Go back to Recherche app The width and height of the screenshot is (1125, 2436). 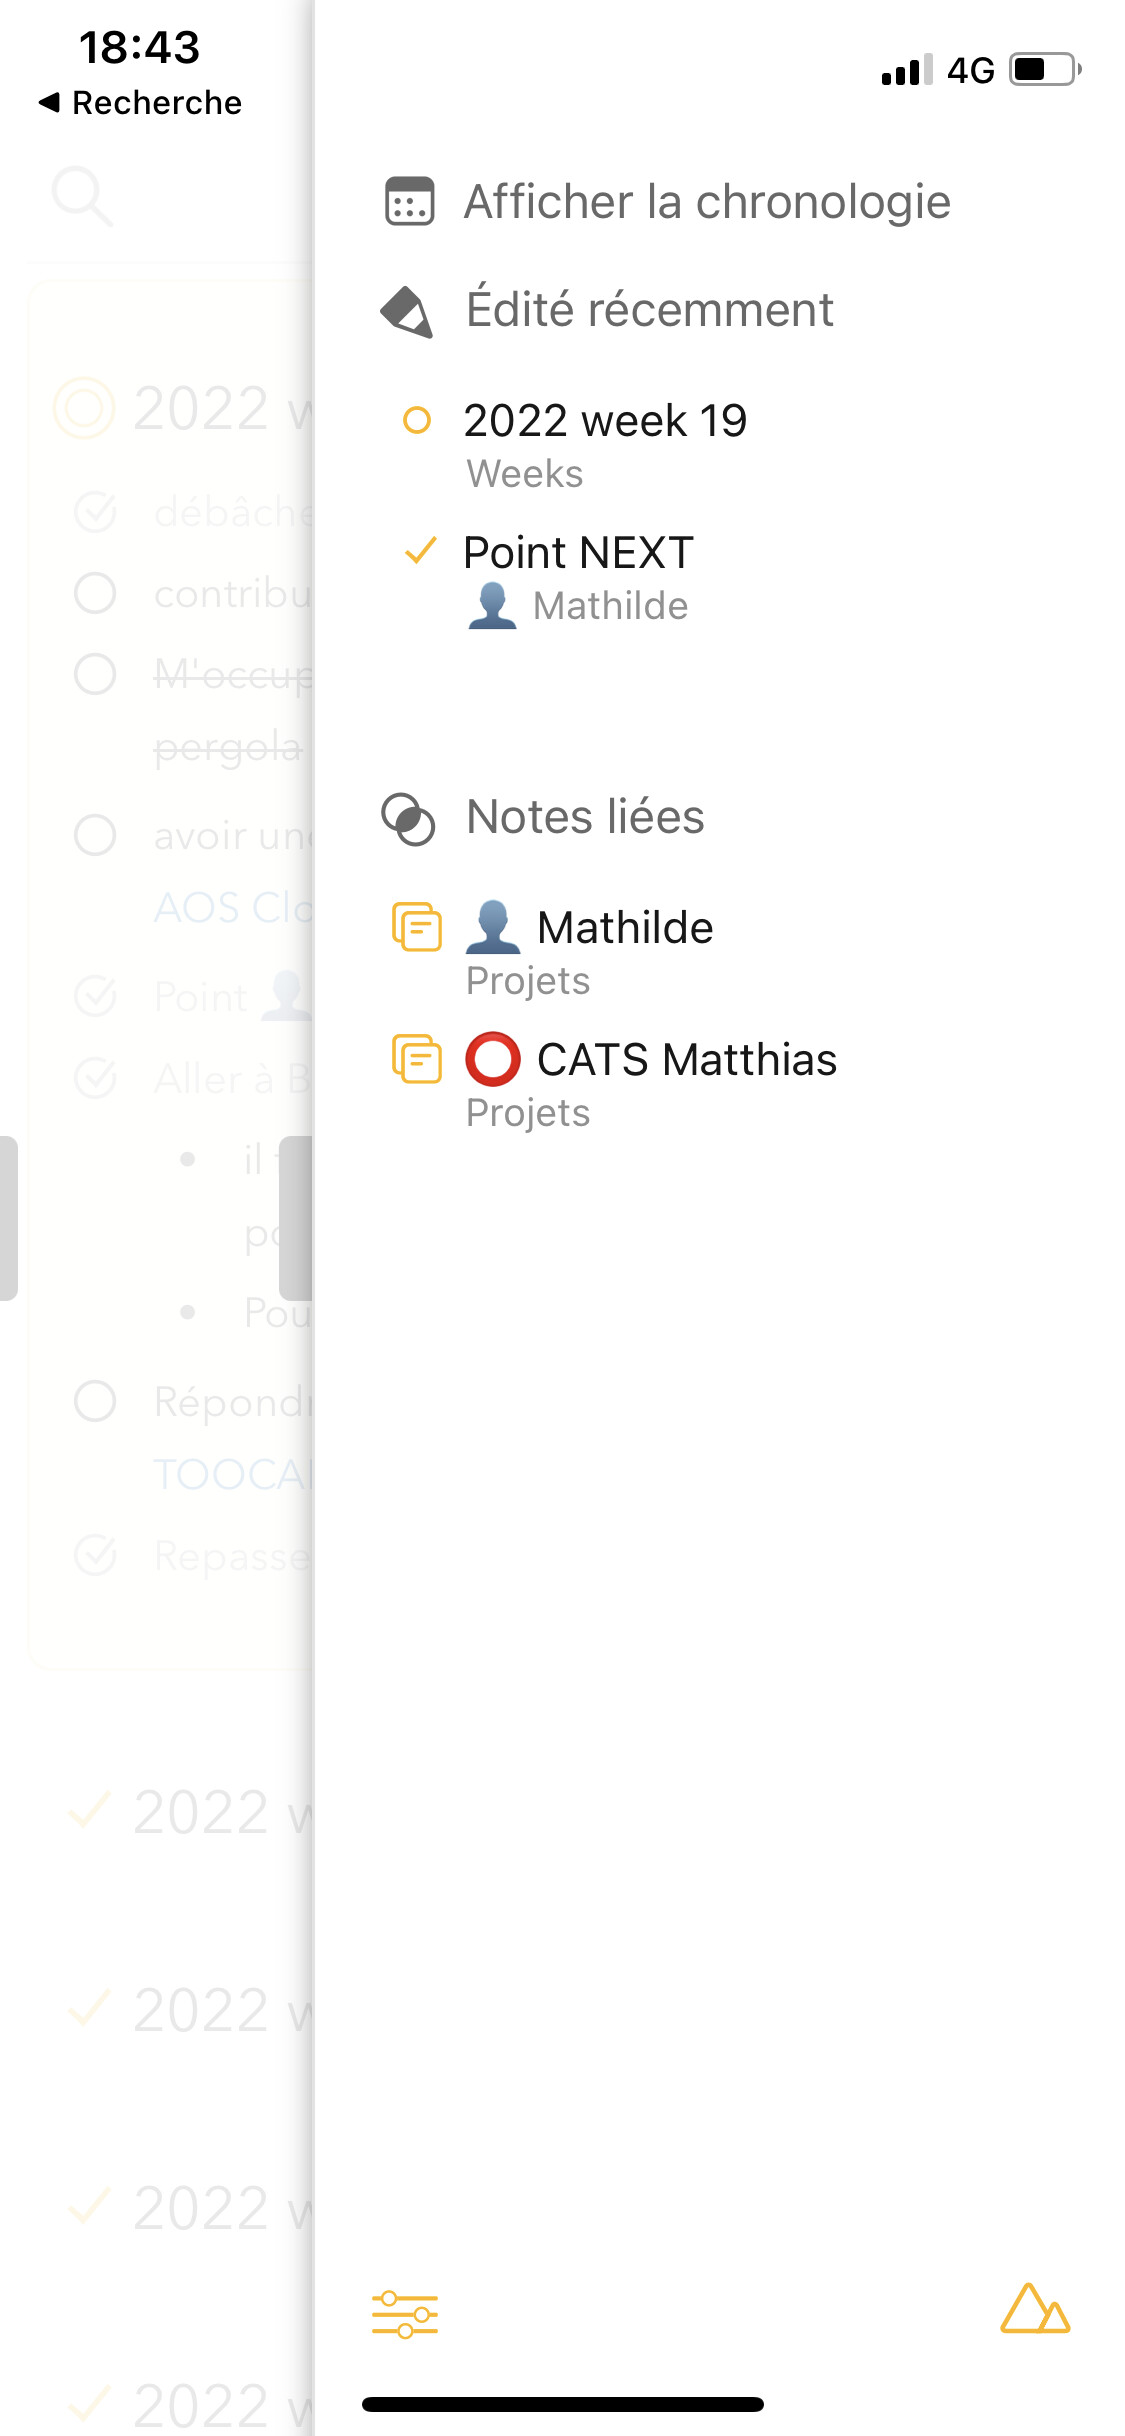point(140,103)
